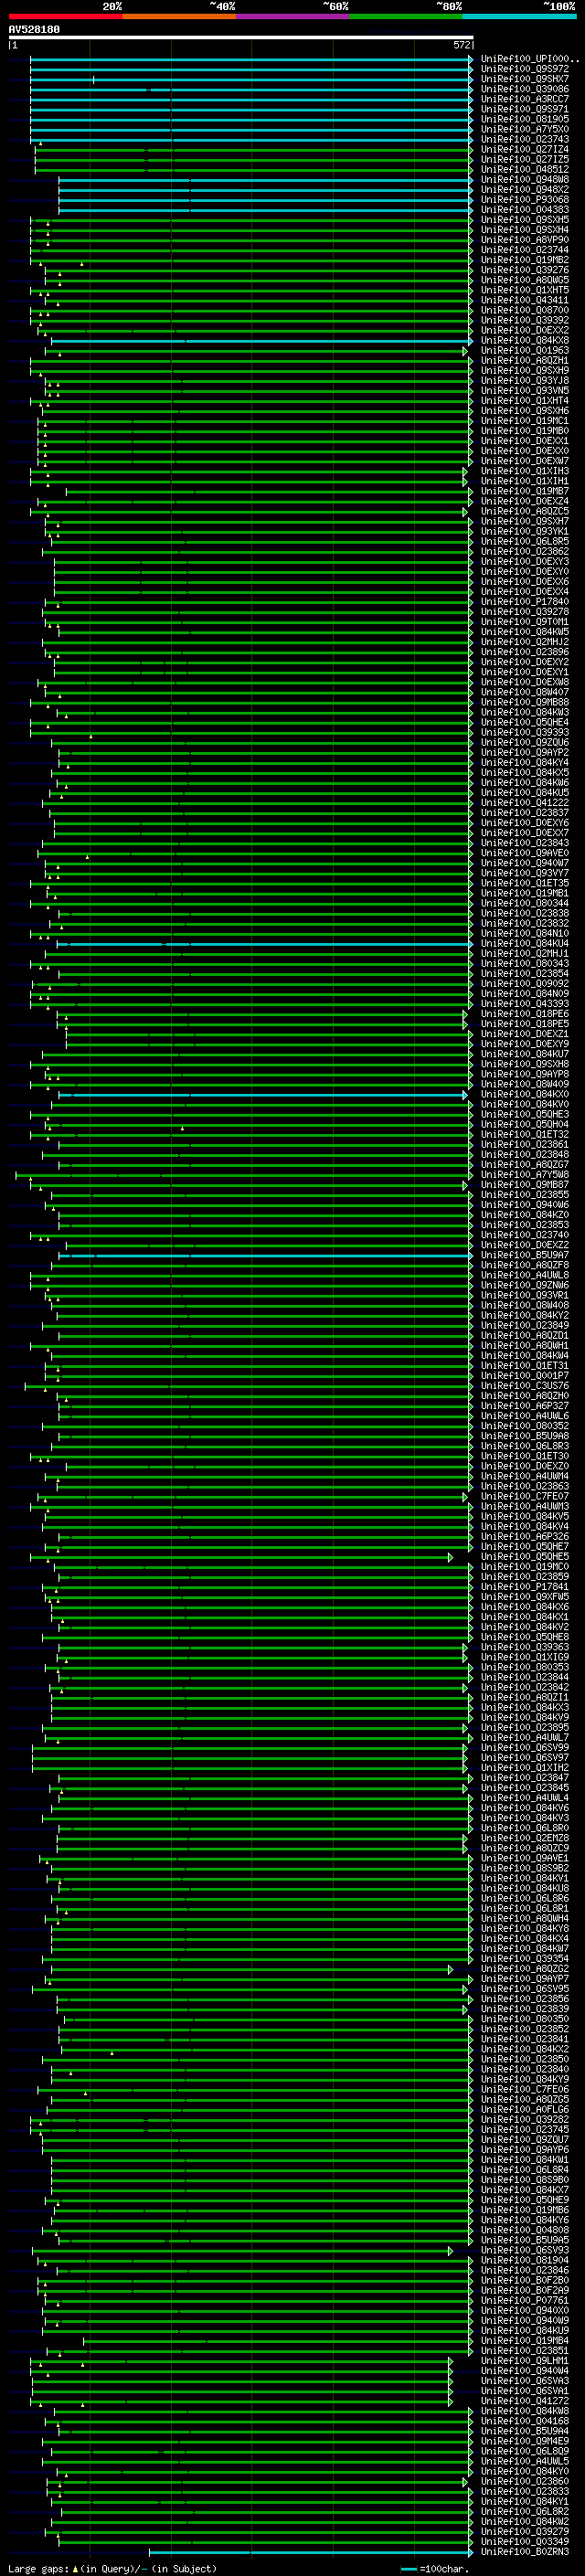Open hit UniRef100_Q9S972
Screen dimensions: 585x2576
pos(525,69)
